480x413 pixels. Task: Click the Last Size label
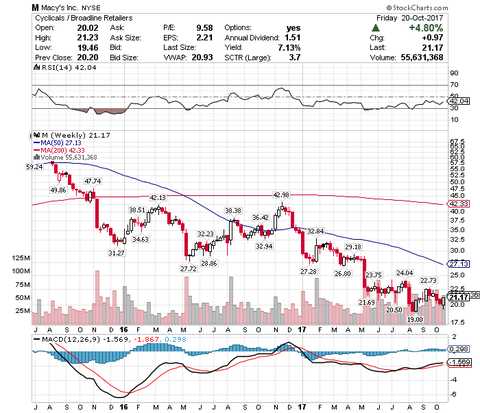tap(179, 48)
